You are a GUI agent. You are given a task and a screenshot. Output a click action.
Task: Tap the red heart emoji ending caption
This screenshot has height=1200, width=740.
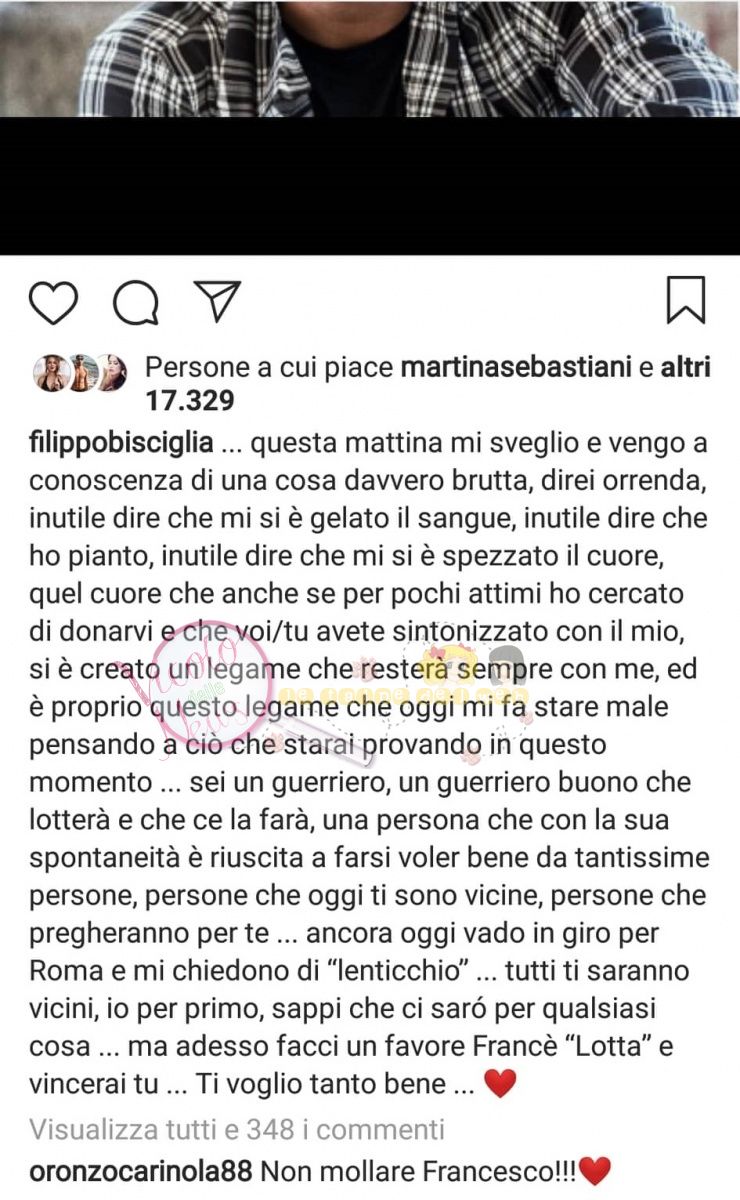click(x=499, y=1085)
